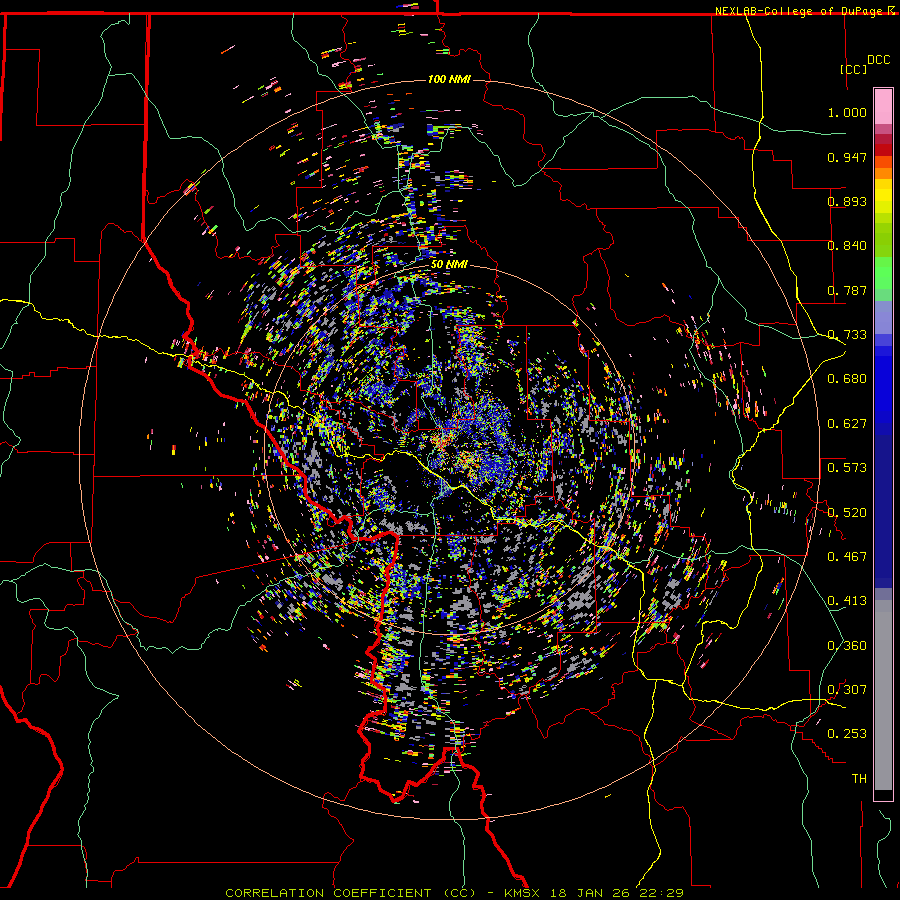Screen dimensions: 900x900
Task: Click the 50 NMI range ring label
Action: (449, 265)
